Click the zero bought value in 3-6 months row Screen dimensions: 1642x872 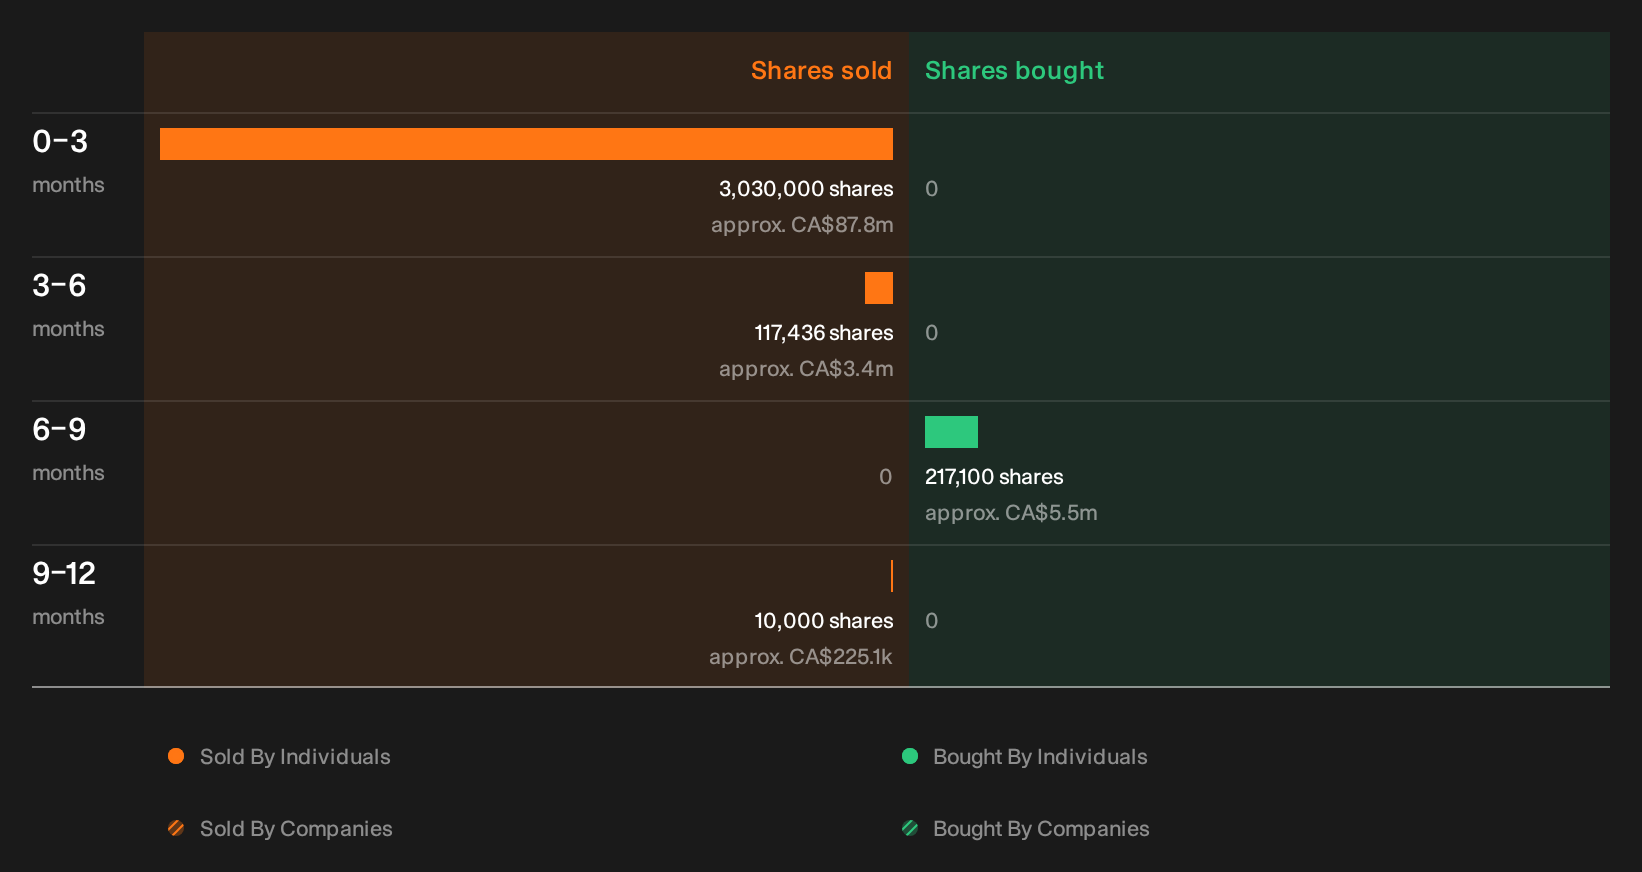(931, 333)
